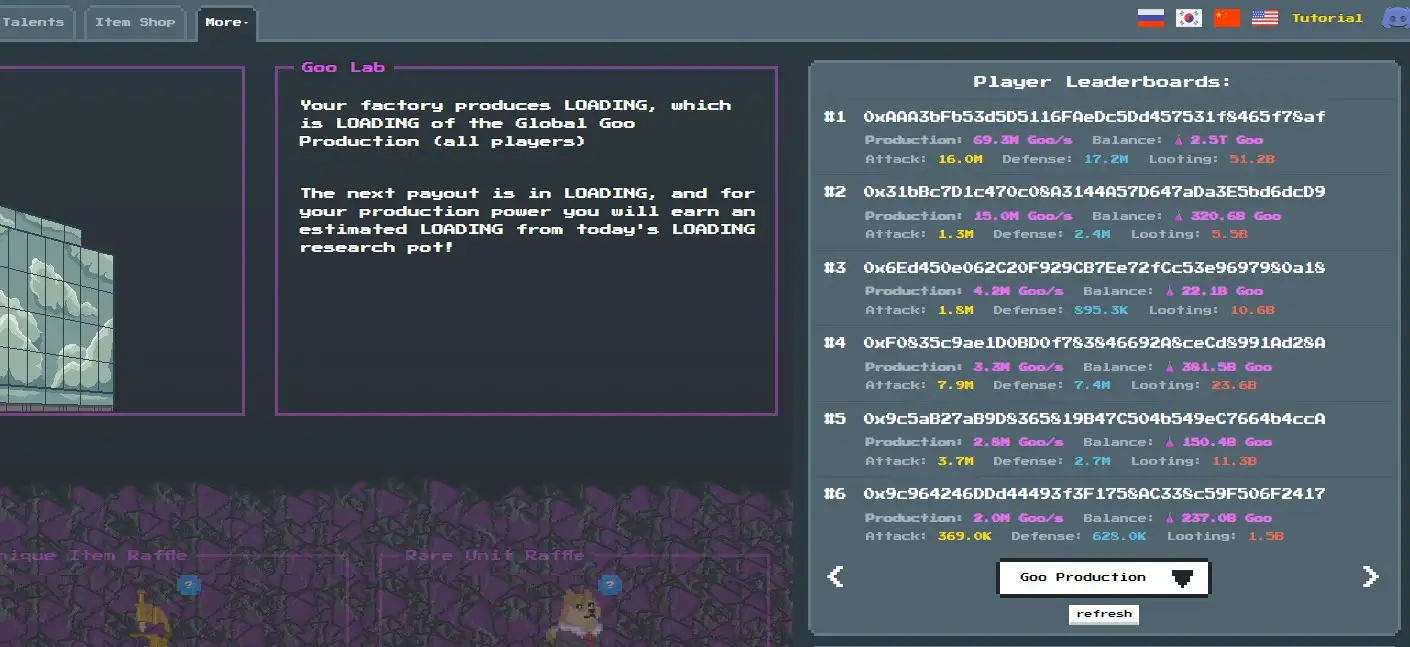Select the Russian flag language icon
Screen dimensions: 1410x647
pos(1150,18)
